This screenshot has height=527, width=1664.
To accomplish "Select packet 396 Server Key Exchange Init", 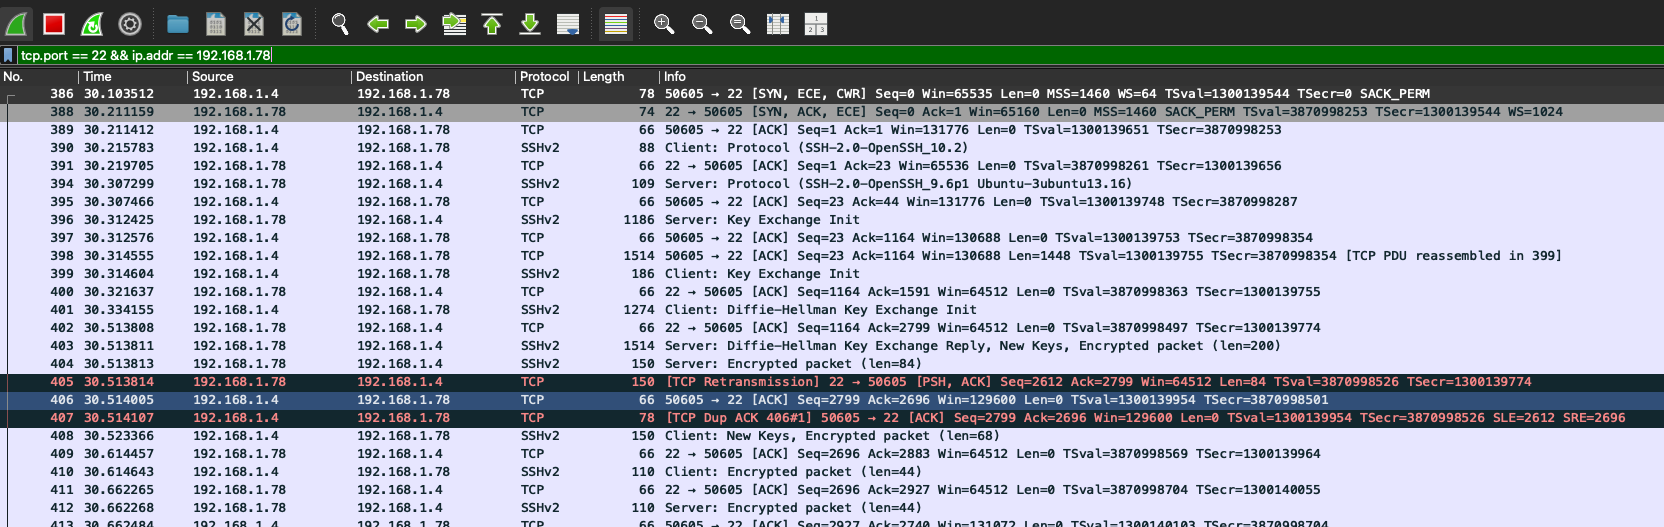I will pyautogui.click(x=832, y=220).
